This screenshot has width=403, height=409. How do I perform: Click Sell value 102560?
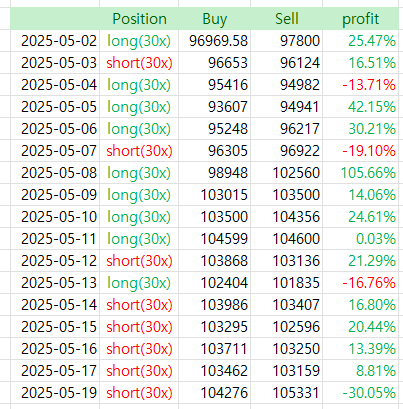[286, 173]
